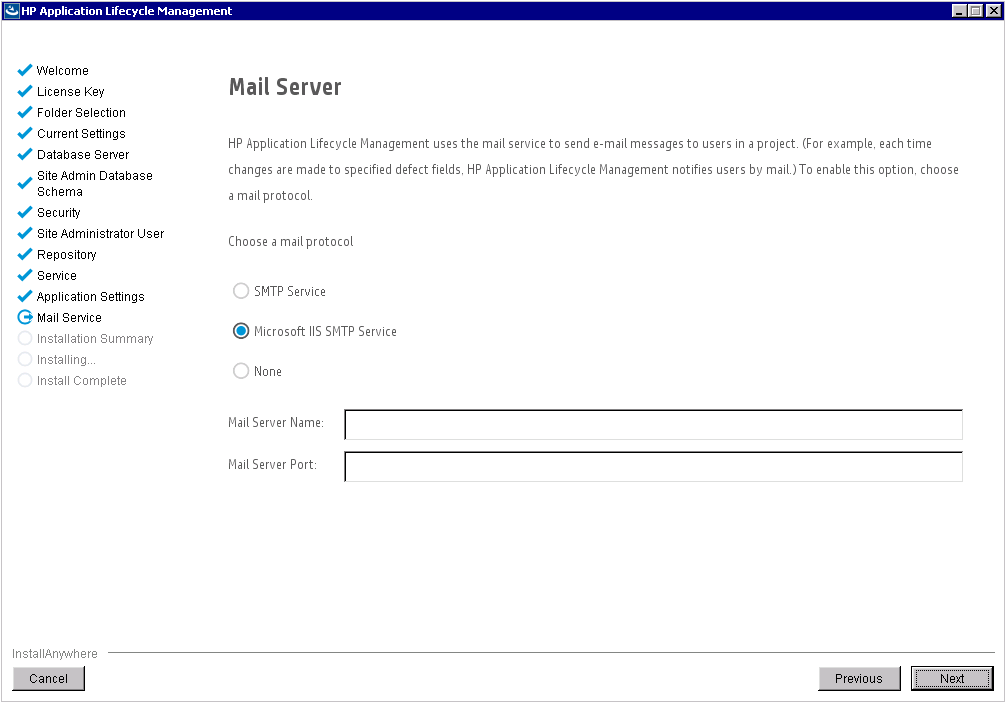The width and height of the screenshot is (1005, 702).
Task: Maximize the installer window
Action: coord(975,10)
